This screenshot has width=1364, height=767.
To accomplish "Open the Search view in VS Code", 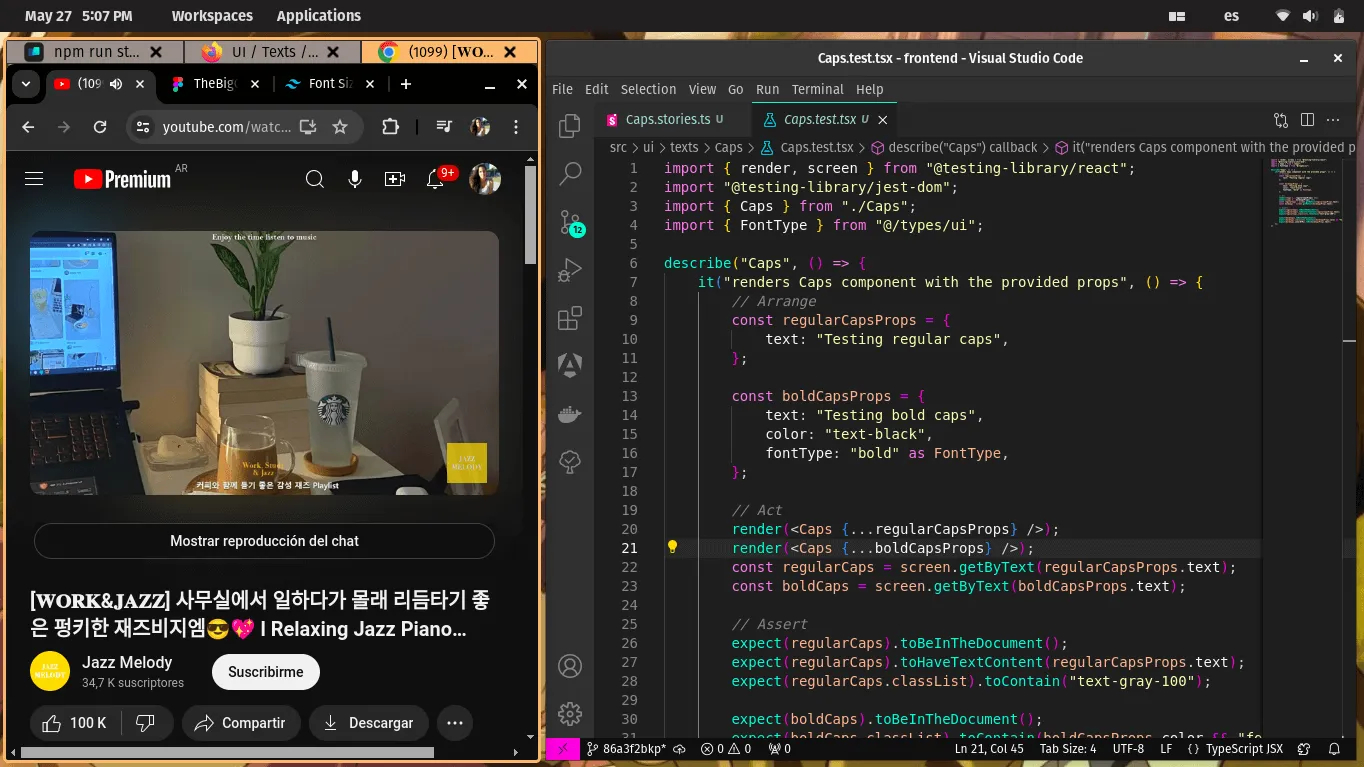I will [570, 173].
